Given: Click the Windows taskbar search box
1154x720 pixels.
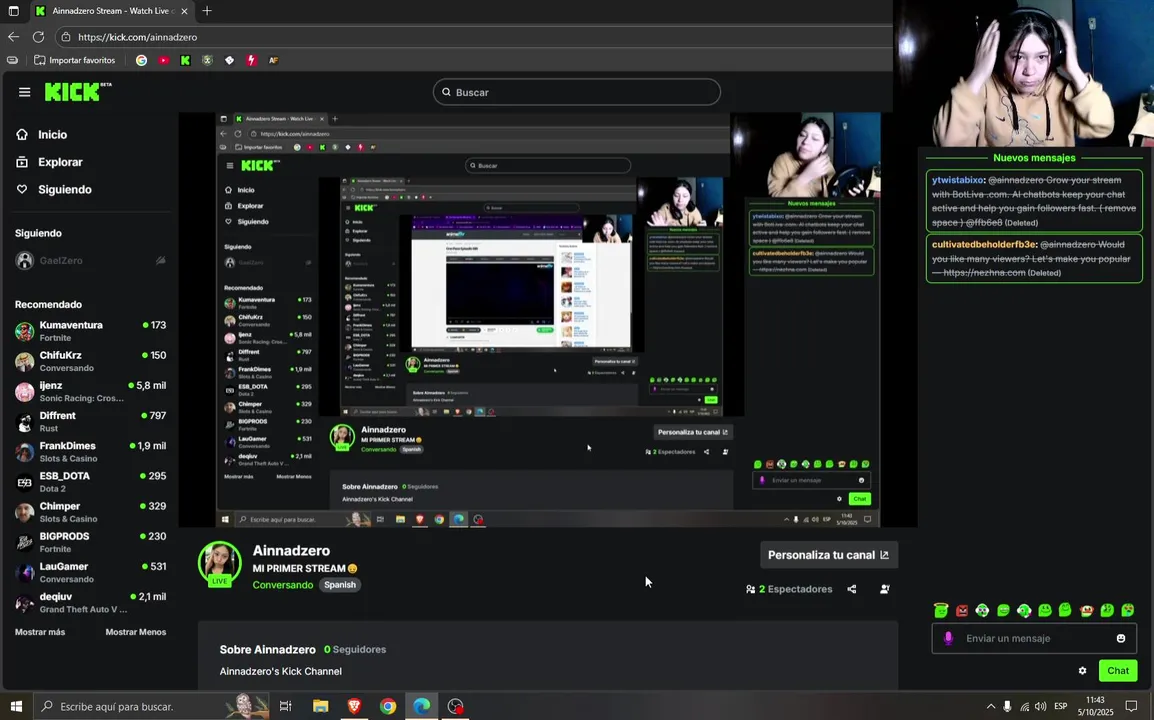Looking at the screenshot, I should [x=151, y=706].
